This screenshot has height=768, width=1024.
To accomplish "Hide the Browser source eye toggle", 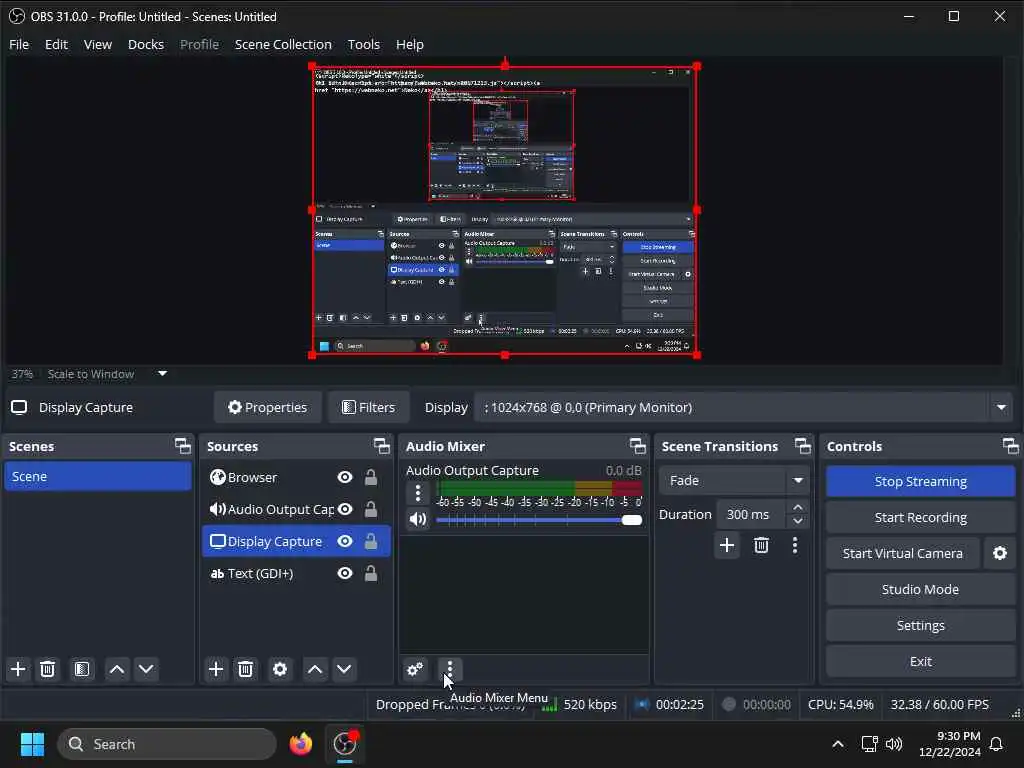I will 345,477.
